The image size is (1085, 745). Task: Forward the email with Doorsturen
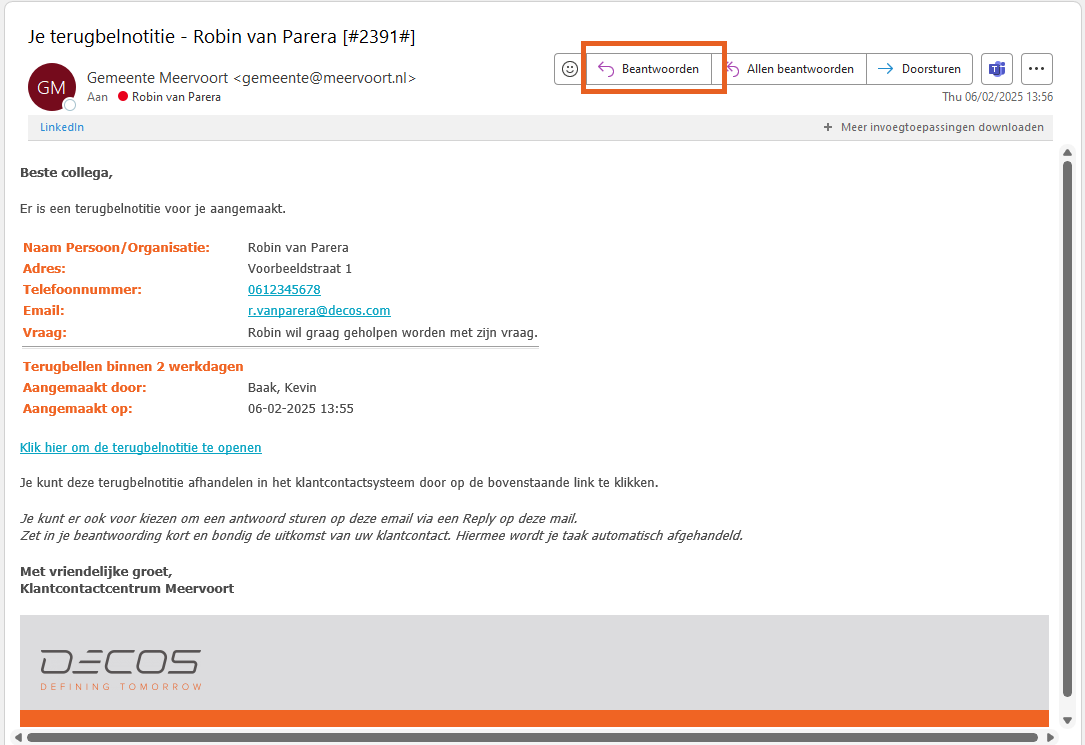click(x=919, y=69)
